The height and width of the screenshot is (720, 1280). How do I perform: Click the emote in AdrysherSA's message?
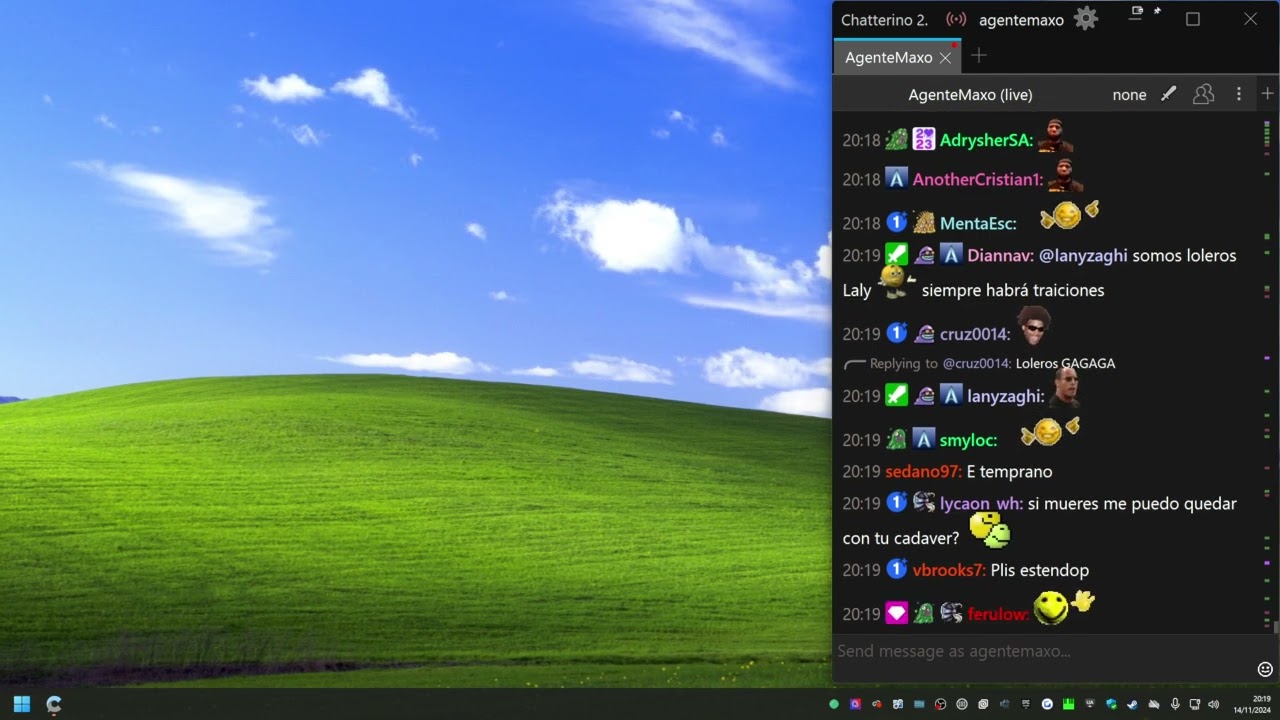tap(1055, 136)
